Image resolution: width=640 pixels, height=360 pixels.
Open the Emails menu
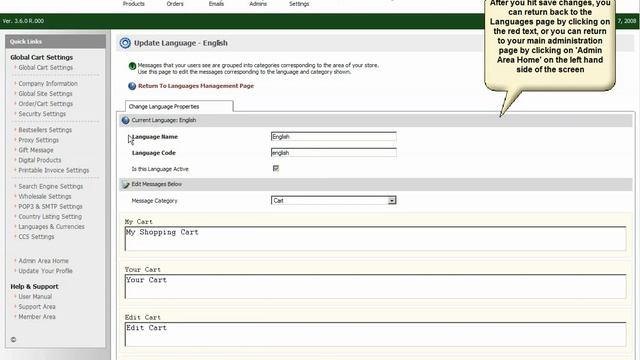click(216, 4)
